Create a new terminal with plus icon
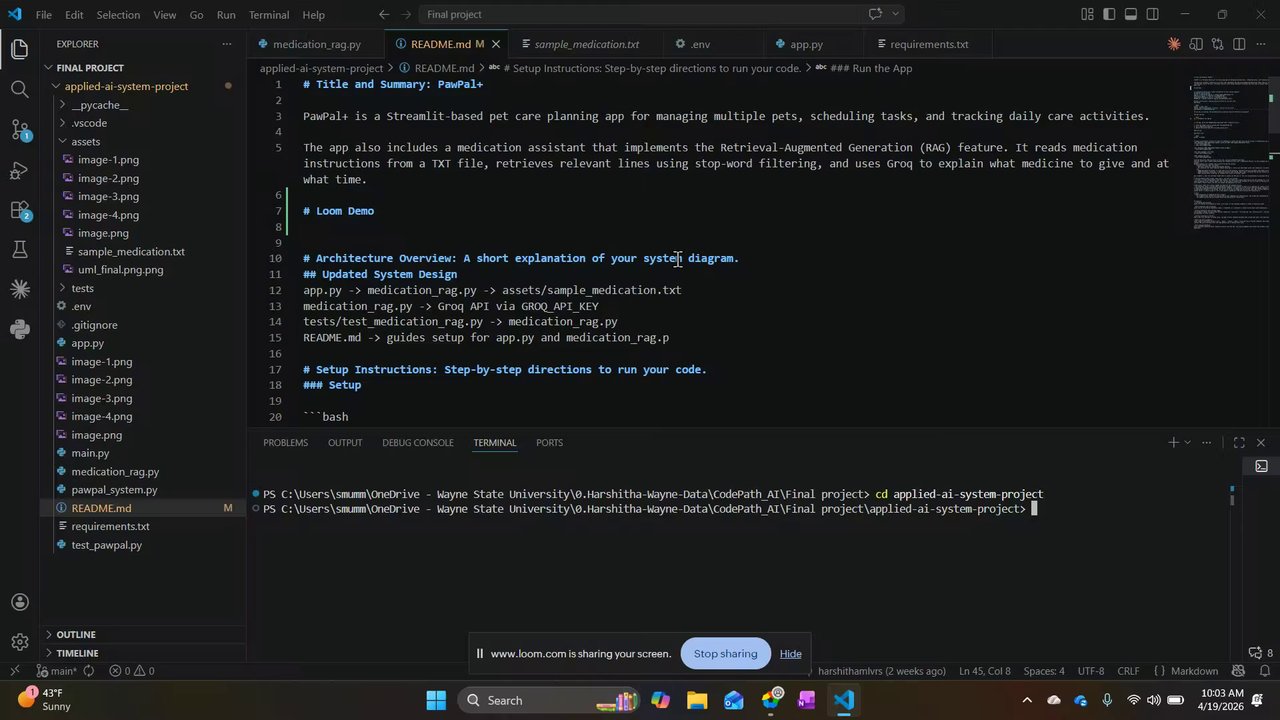1280x720 pixels. click(x=1173, y=442)
